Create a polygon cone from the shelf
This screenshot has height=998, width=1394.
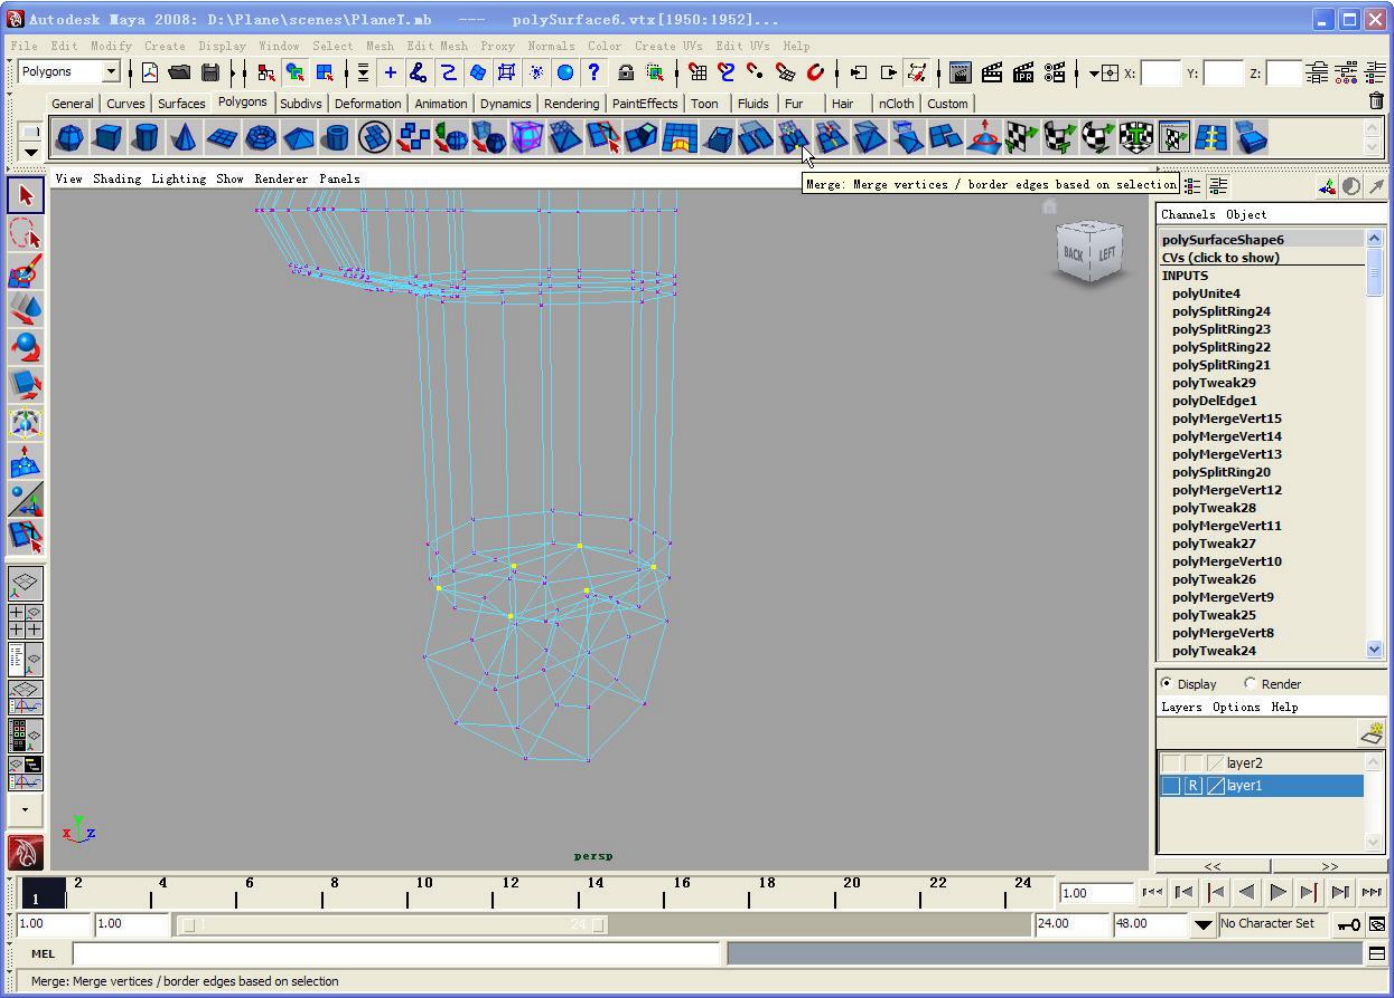(x=184, y=138)
